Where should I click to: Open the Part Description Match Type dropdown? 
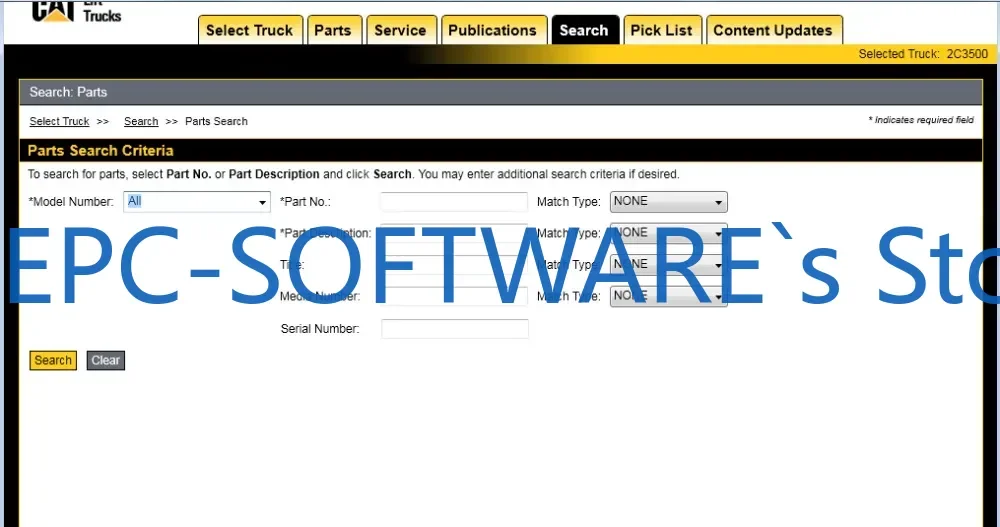tap(668, 233)
